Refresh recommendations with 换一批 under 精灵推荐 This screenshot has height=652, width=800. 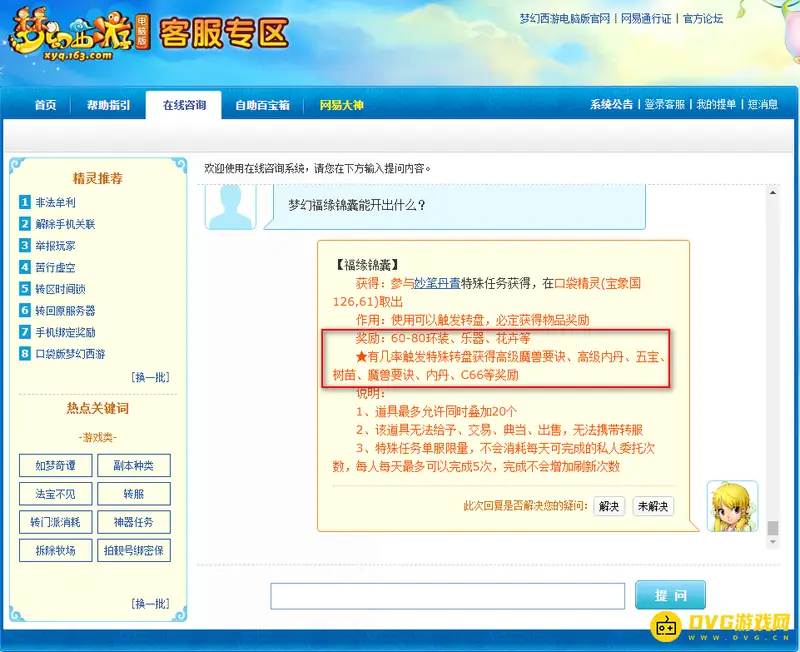151,377
